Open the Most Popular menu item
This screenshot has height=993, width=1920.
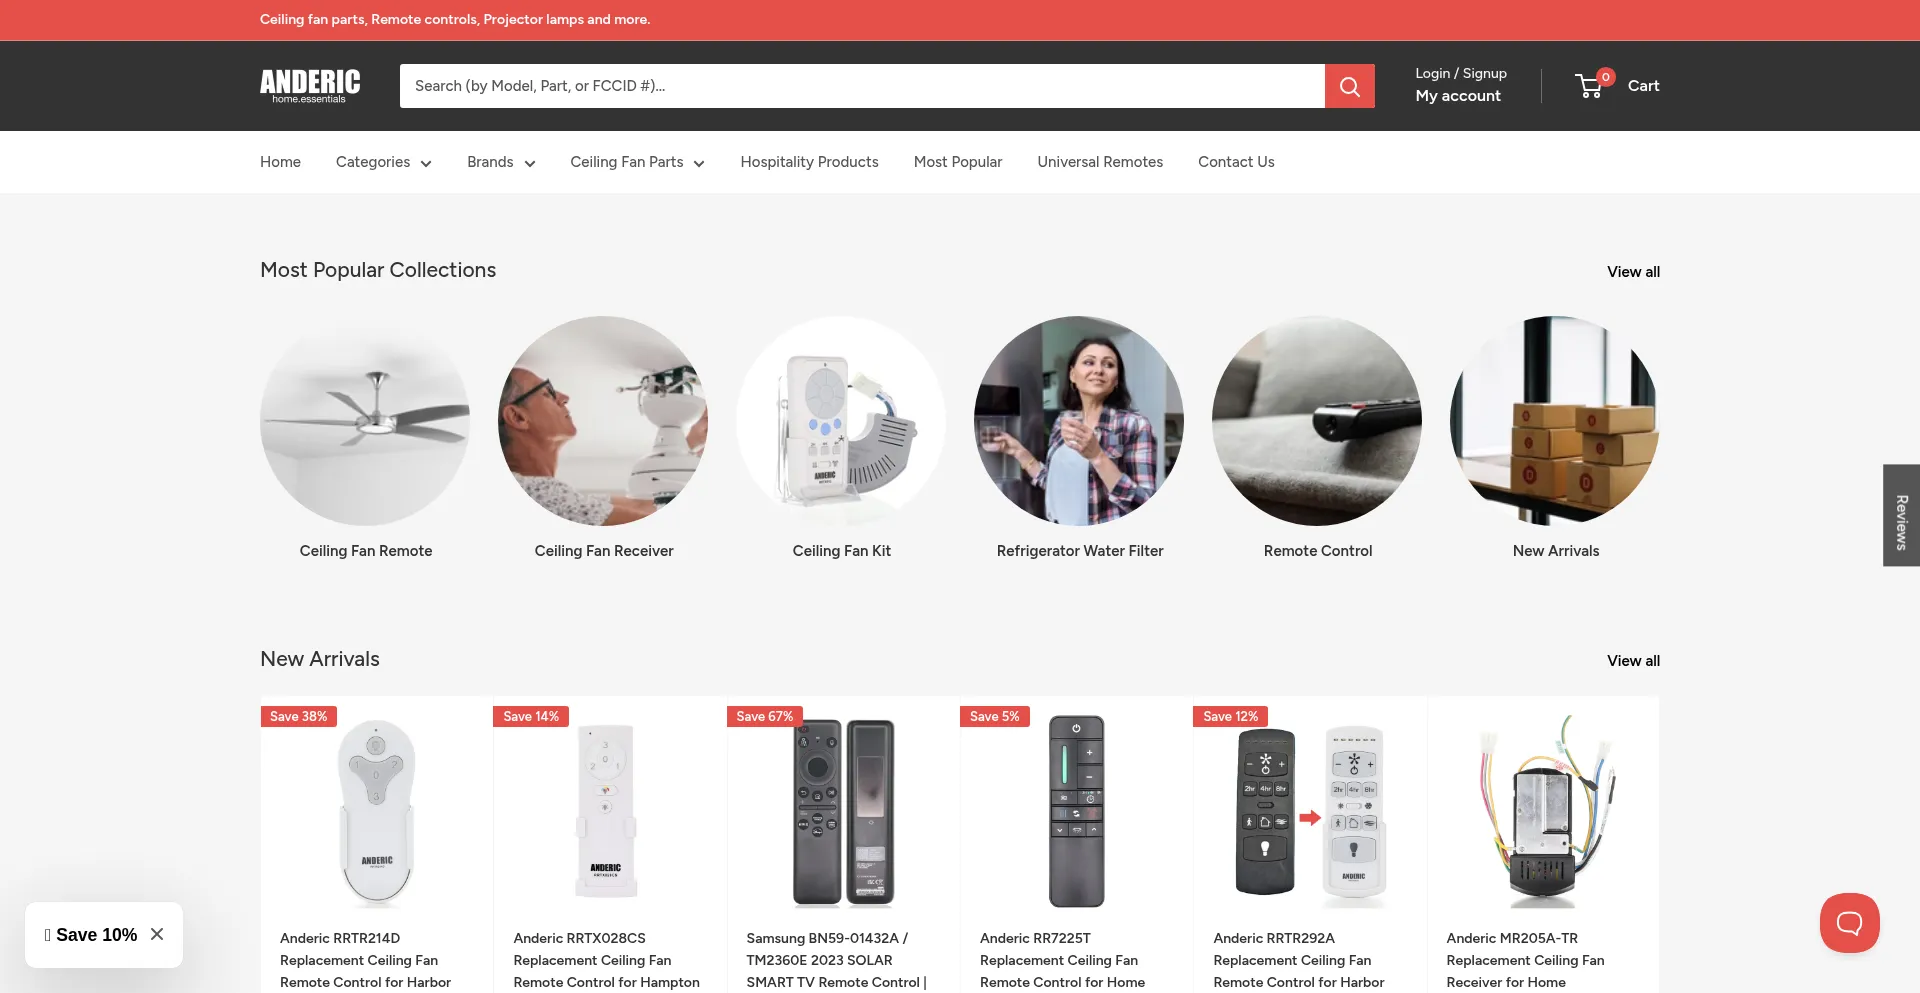[958, 162]
